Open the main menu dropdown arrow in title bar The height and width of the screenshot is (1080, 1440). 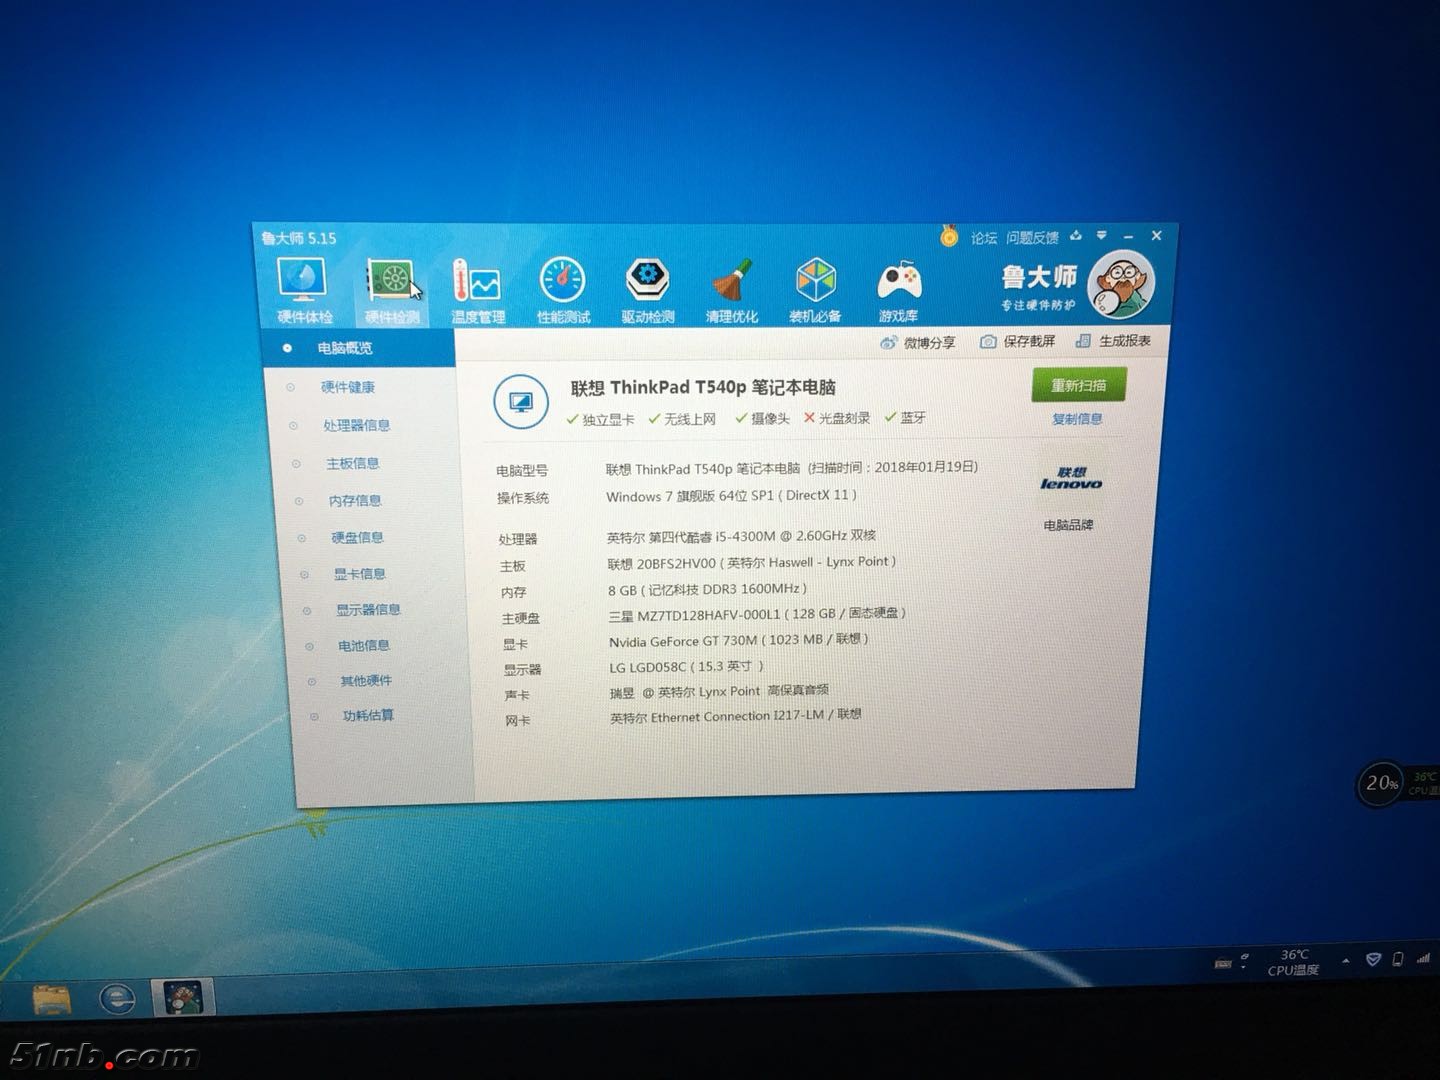[x=1101, y=236]
